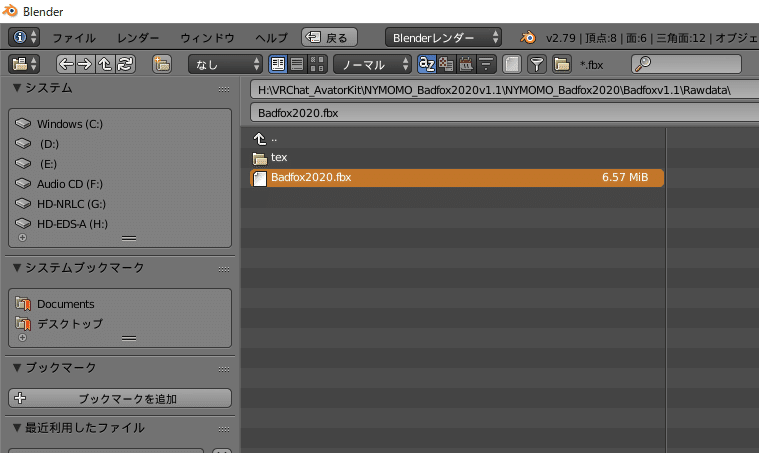The height and width of the screenshot is (453, 759).
Task: Click the expand circle under Documents list
Action: 22,338
